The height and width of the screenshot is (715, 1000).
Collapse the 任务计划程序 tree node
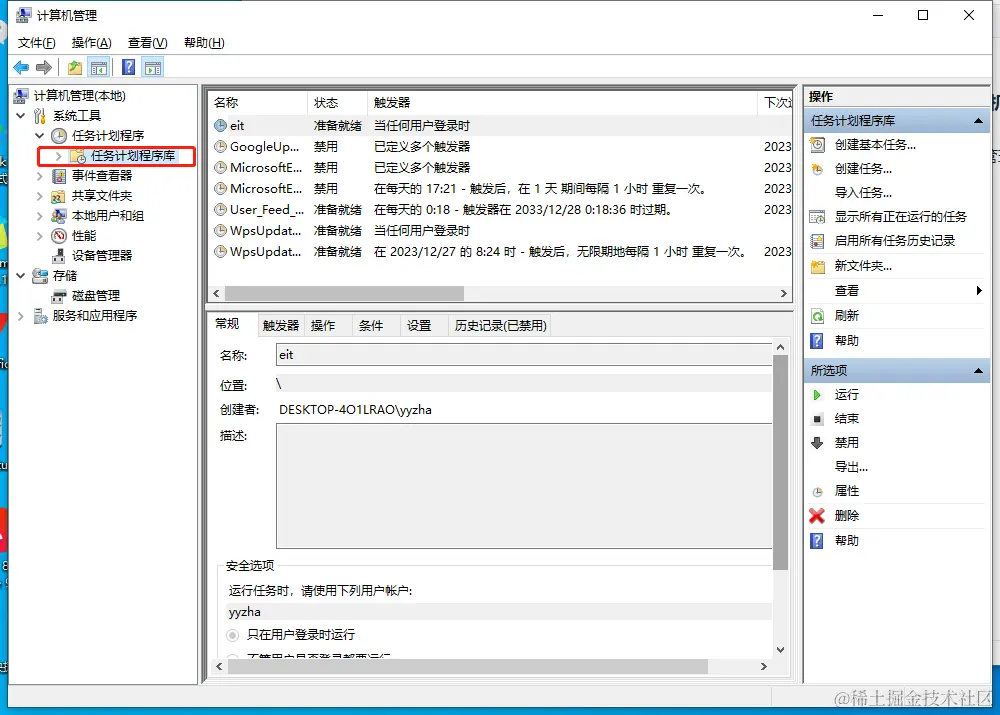pos(40,136)
